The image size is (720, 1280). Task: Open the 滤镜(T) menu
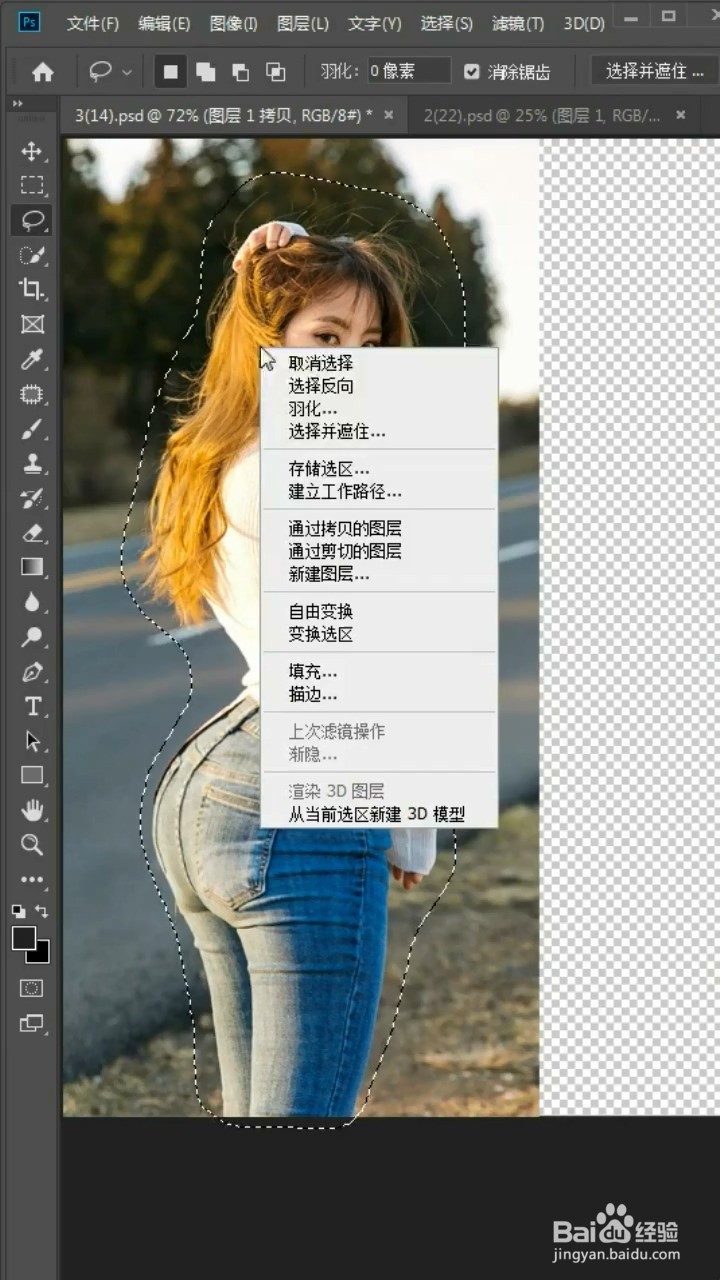point(517,23)
